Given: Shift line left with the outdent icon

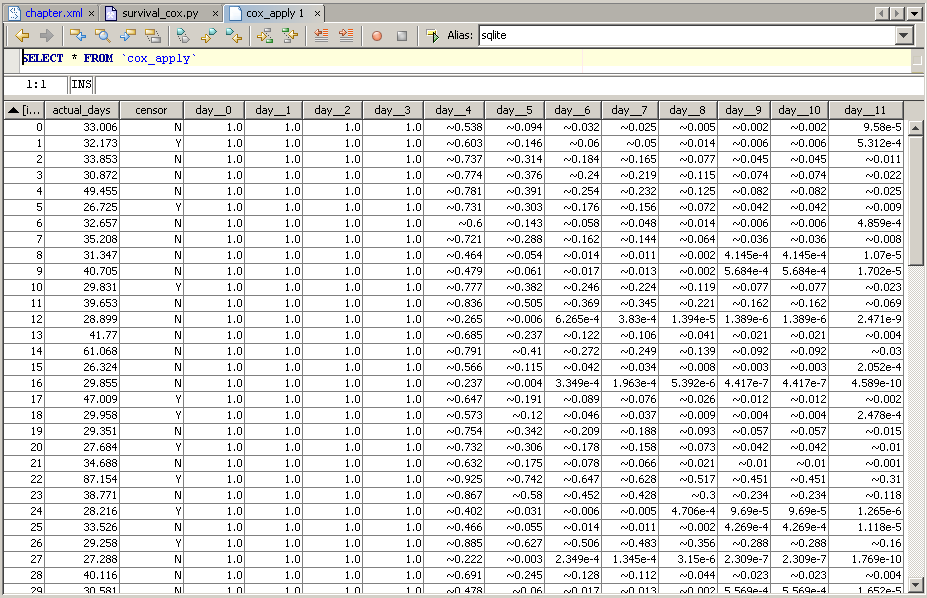Looking at the screenshot, I should [x=321, y=35].
